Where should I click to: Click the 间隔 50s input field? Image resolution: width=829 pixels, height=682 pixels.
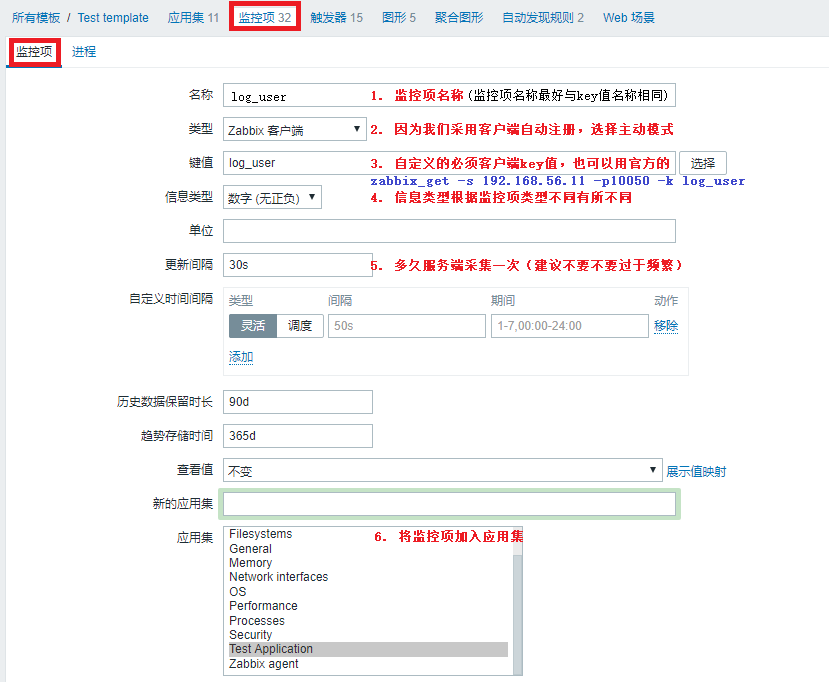[x=407, y=326]
